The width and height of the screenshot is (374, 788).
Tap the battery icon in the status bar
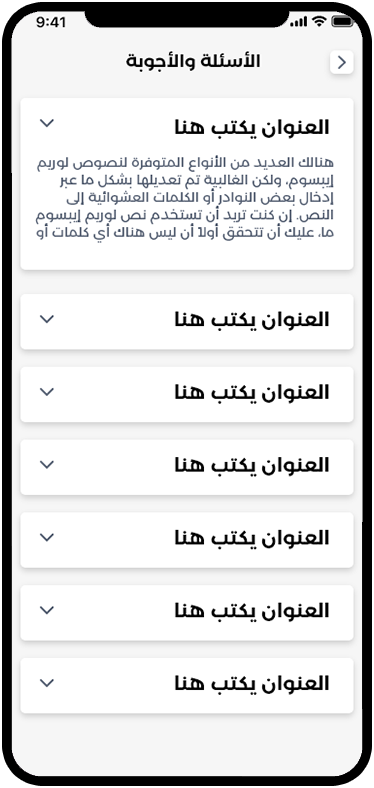coord(343,21)
